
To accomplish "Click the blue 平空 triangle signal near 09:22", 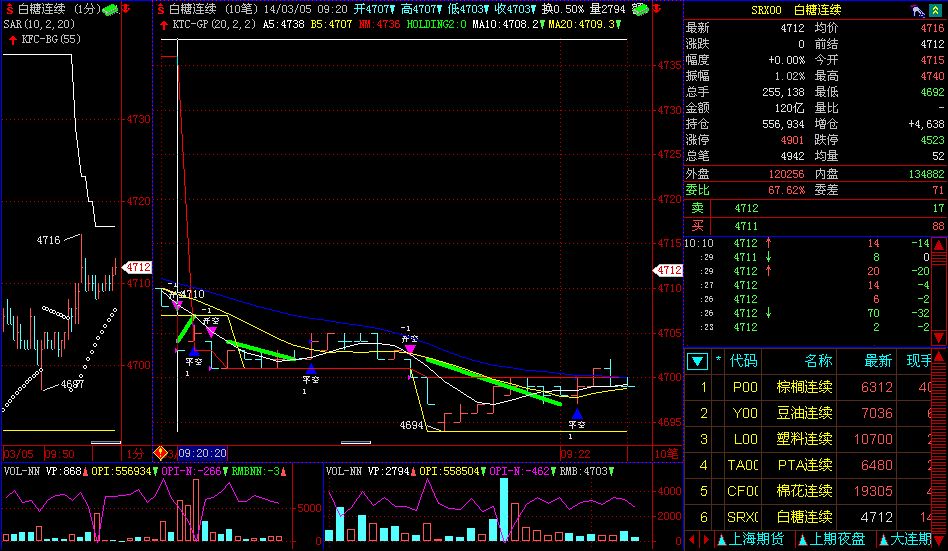I will pyautogui.click(x=576, y=413).
